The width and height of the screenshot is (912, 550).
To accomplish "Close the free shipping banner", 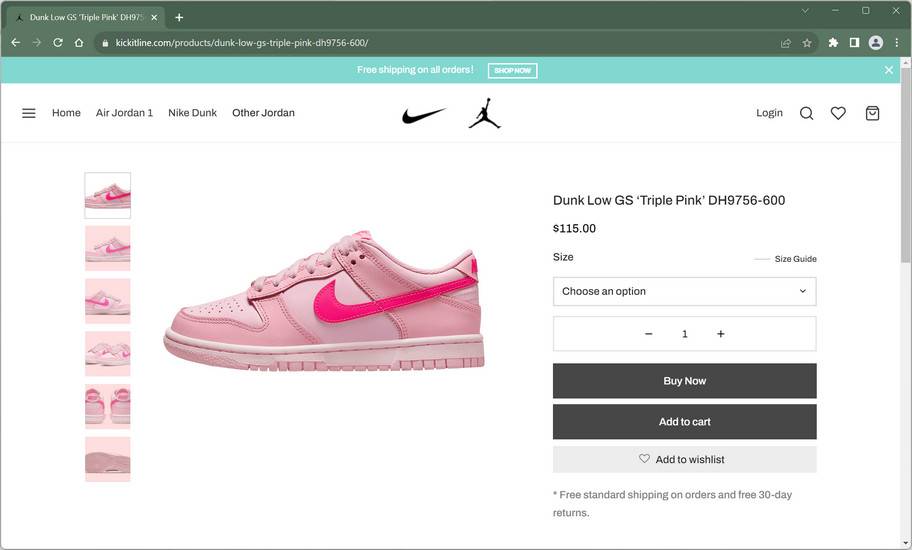I will click(x=888, y=70).
